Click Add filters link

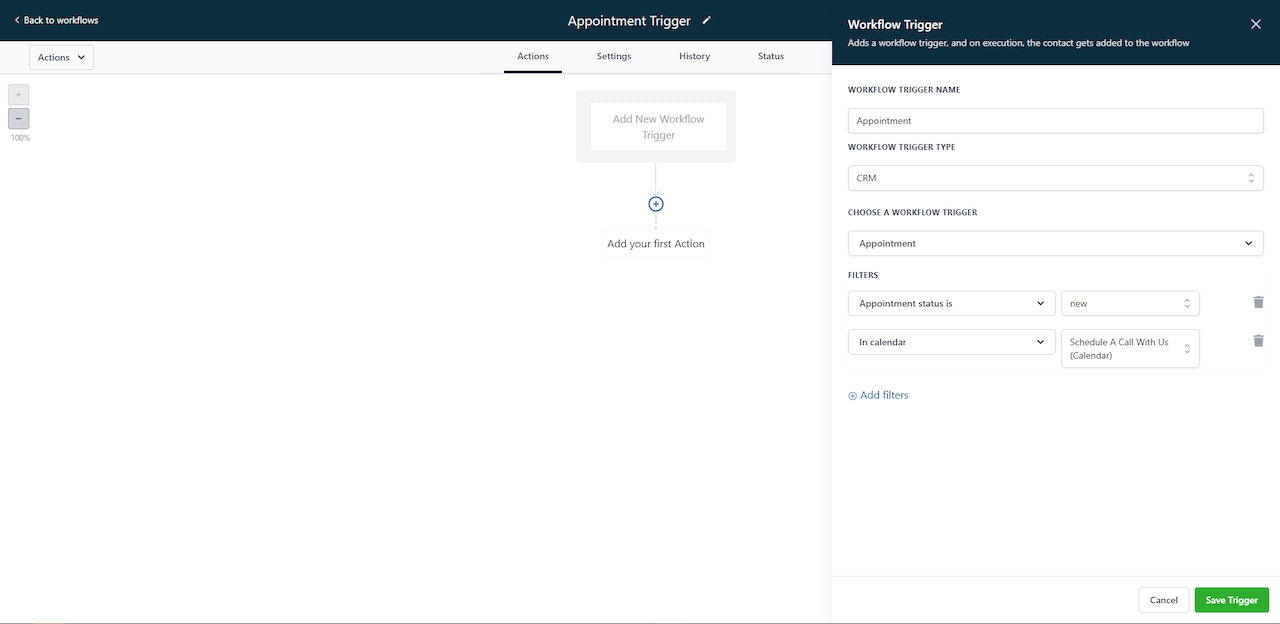pos(879,395)
